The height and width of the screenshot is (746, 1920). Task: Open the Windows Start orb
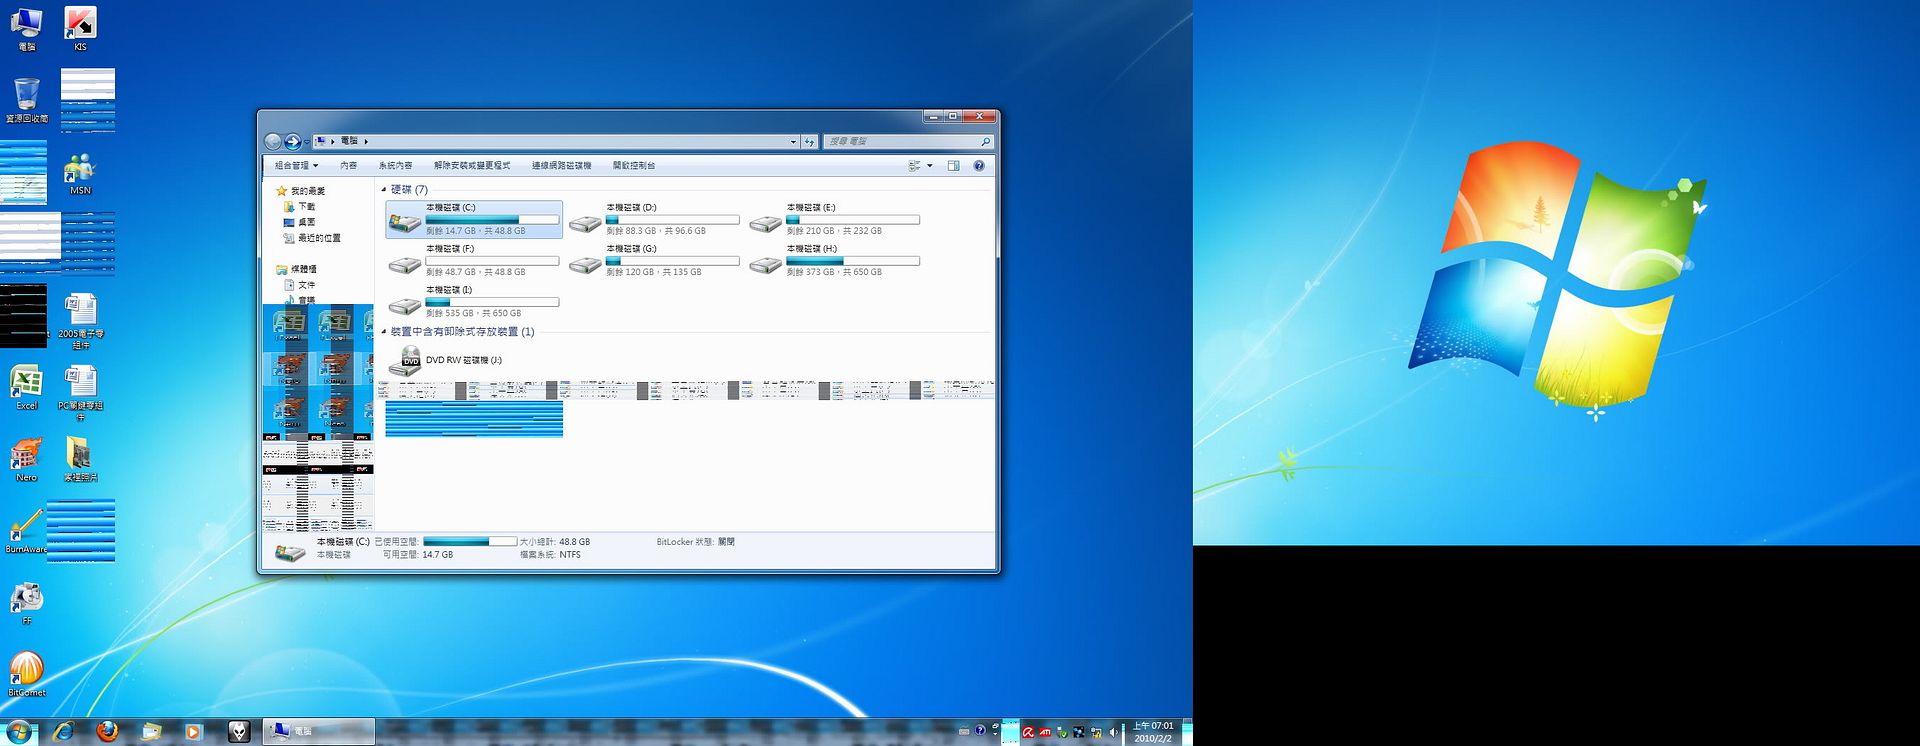point(19,732)
